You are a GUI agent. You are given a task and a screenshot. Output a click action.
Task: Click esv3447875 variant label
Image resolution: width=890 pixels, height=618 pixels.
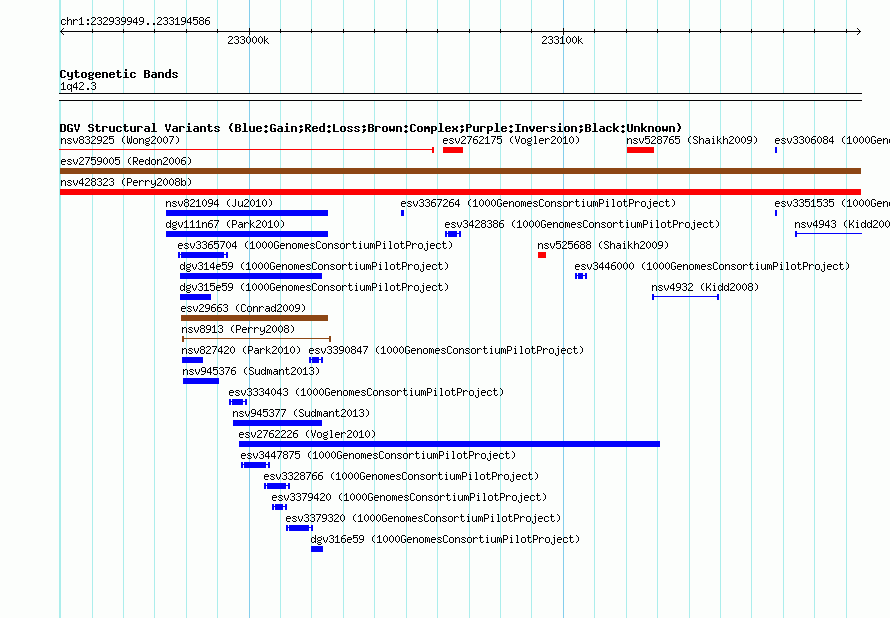[x=378, y=455]
